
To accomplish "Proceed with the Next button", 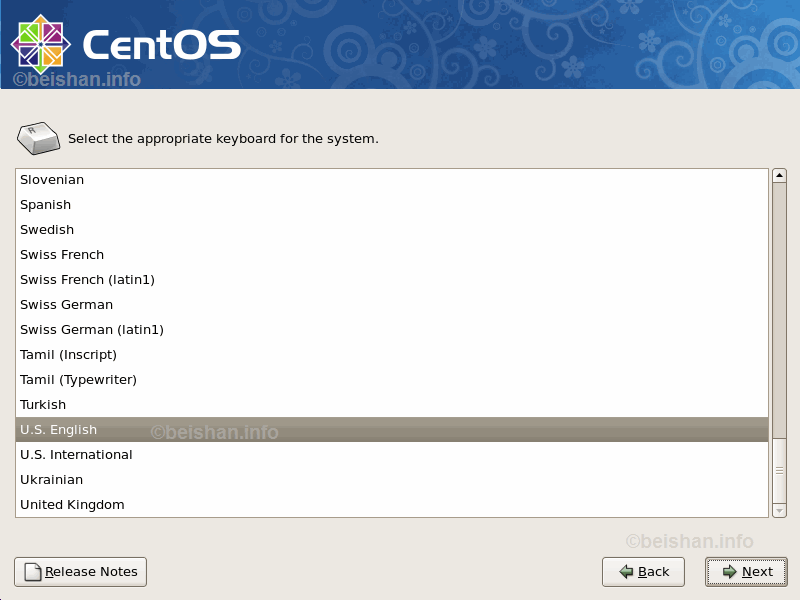I will (746, 572).
